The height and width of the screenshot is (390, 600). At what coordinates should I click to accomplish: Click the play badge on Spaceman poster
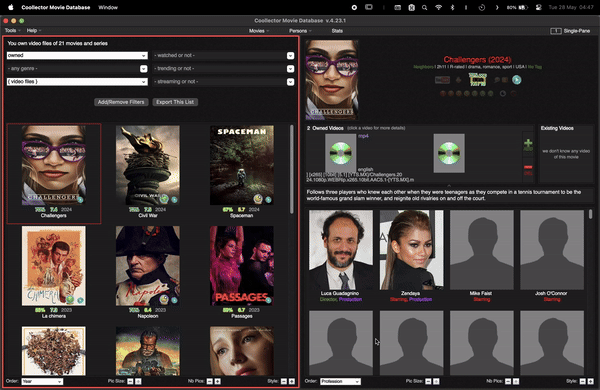click(268, 199)
